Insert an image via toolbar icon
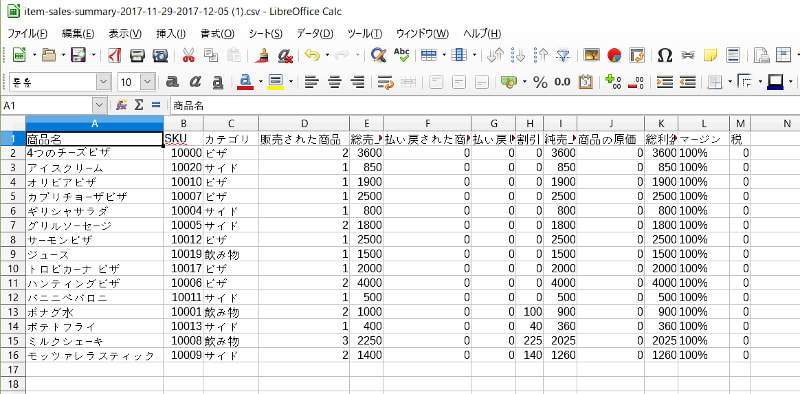This screenshot has width=800, height=394. coord(591,55)
